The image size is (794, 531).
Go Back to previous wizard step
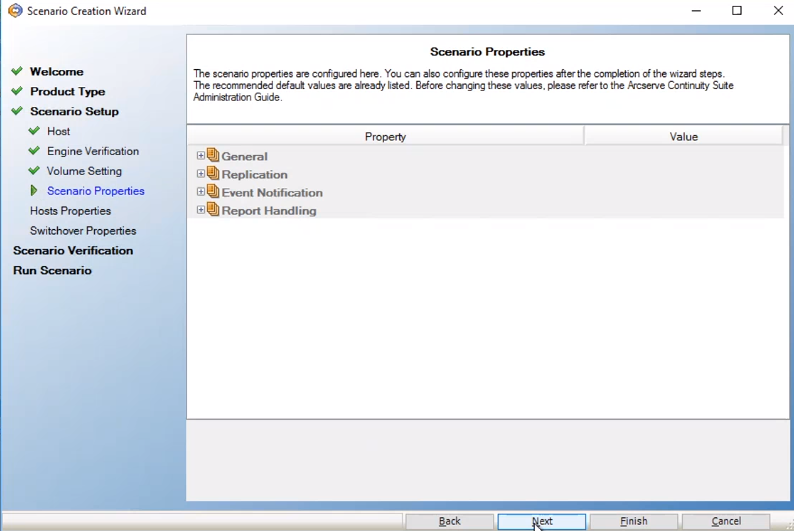tap(449, 521)
